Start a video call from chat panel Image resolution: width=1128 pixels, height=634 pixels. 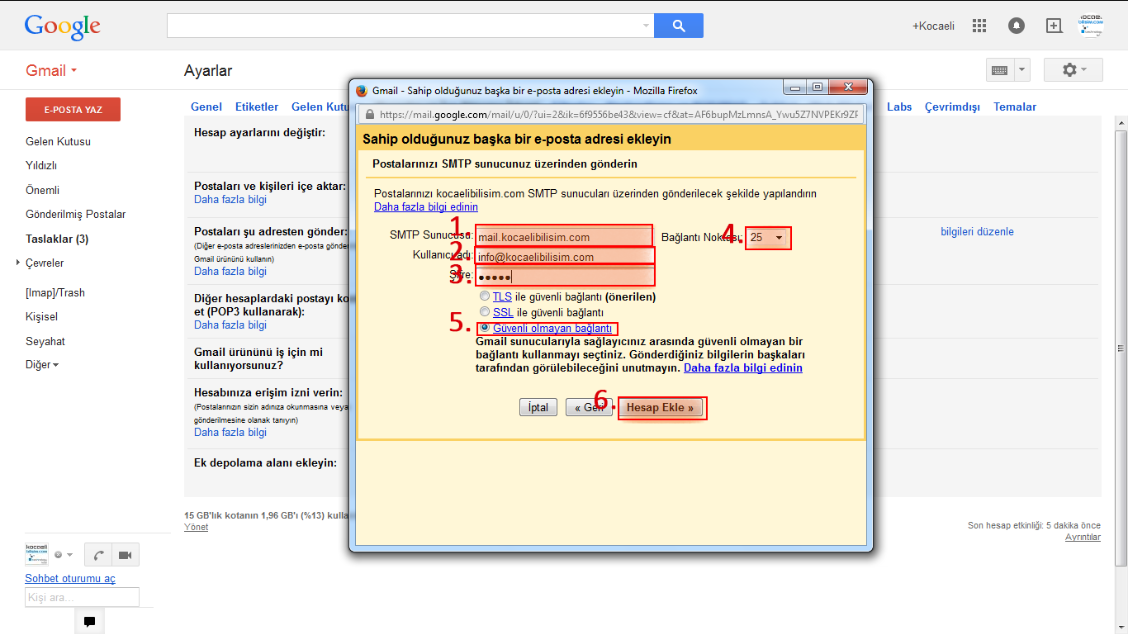[x=125, y=555]
